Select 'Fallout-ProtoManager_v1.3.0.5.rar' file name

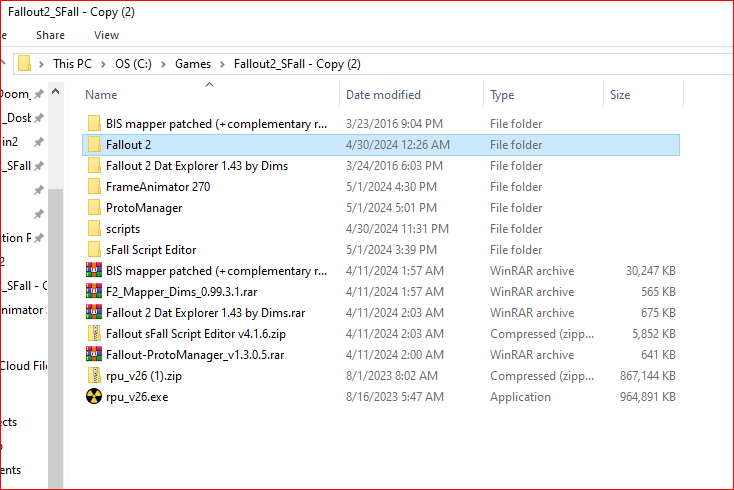tap(195, 355)
